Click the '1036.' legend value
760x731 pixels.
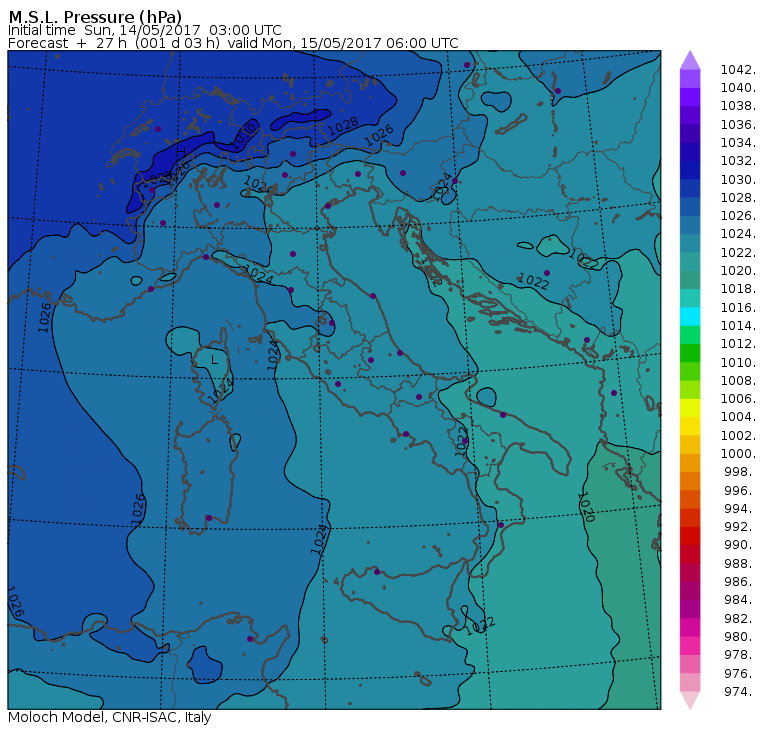(x=738, y=125)
